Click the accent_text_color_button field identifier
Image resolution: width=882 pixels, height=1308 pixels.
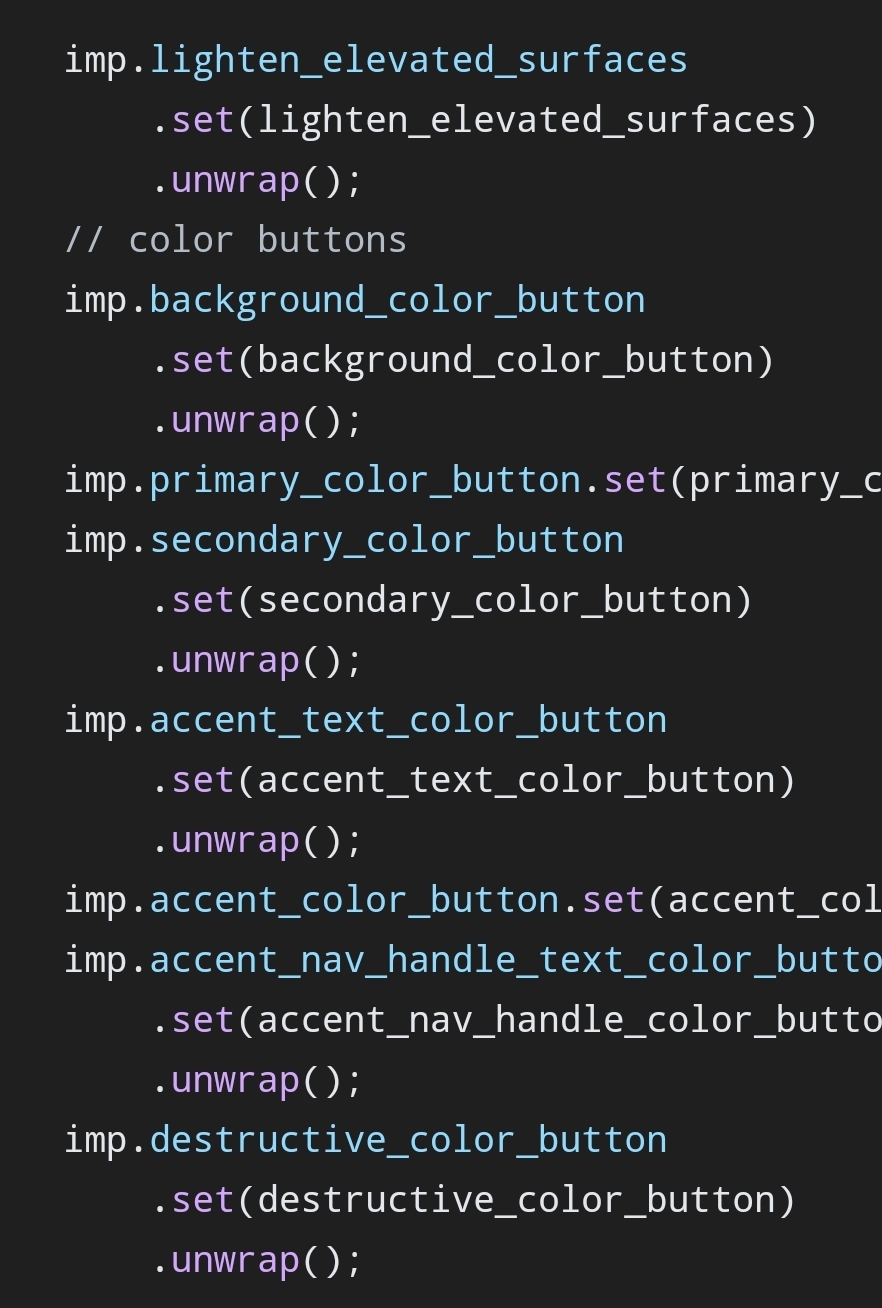click(x=408, y=720)
